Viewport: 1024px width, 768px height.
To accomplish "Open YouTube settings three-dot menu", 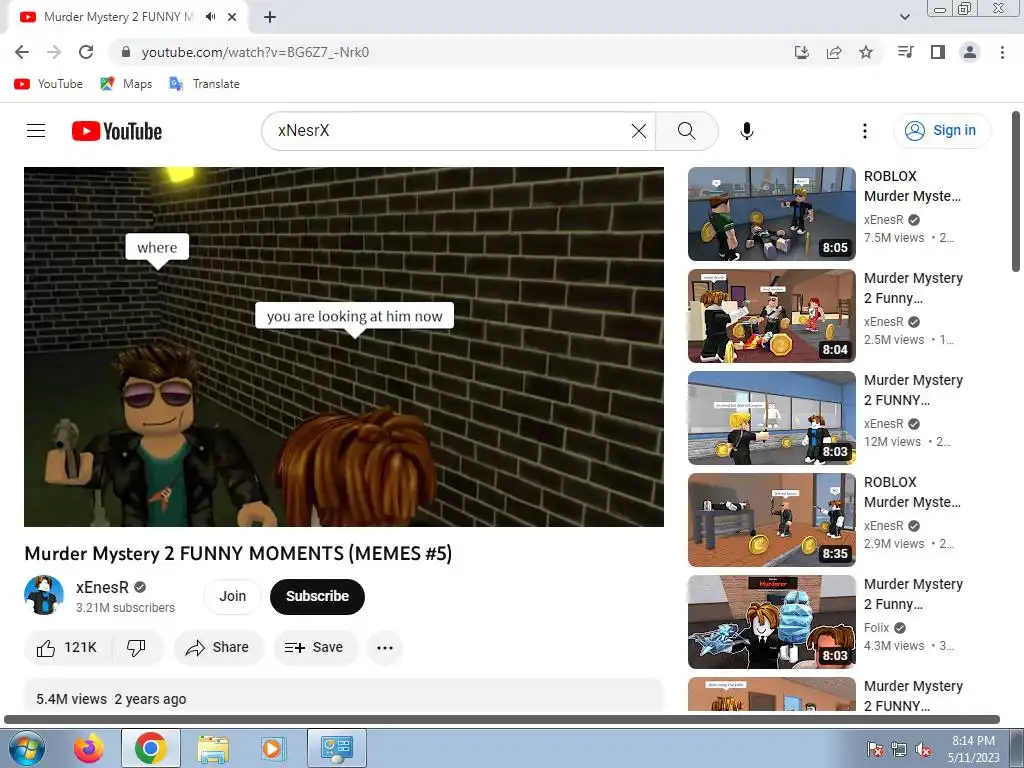I will pos(865,131).
